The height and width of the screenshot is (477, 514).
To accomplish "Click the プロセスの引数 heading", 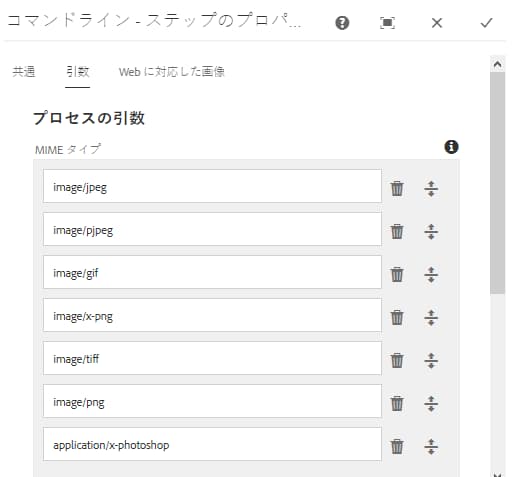I will pyautogui.click(x=89, y=118).
